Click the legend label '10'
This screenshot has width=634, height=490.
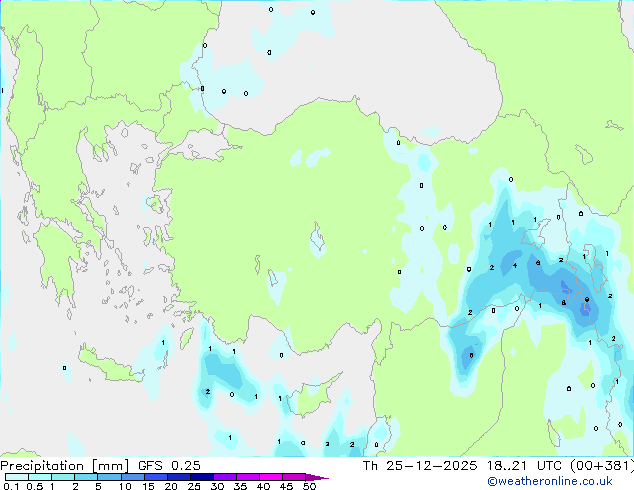click(x=125, y=486)
